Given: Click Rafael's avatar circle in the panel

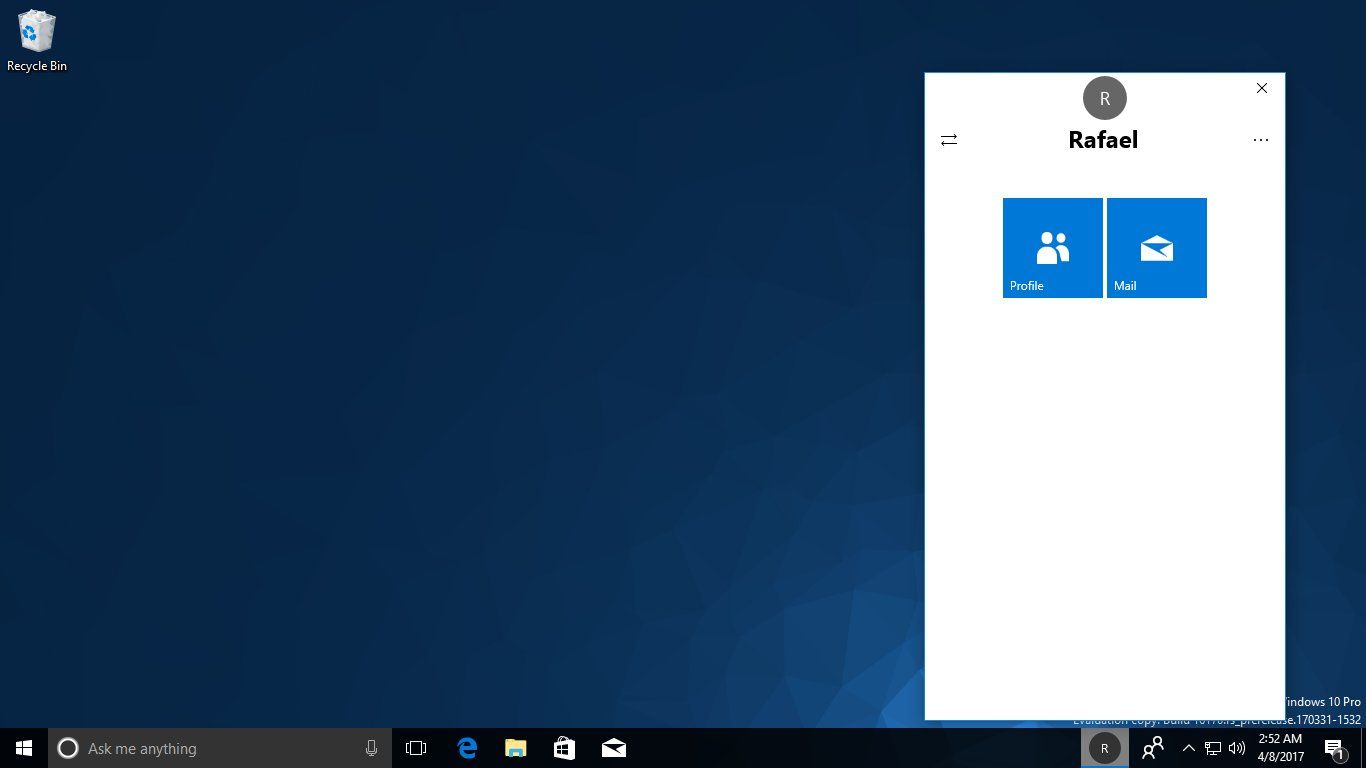Looking at the screenshot, I should [1104, 98].
